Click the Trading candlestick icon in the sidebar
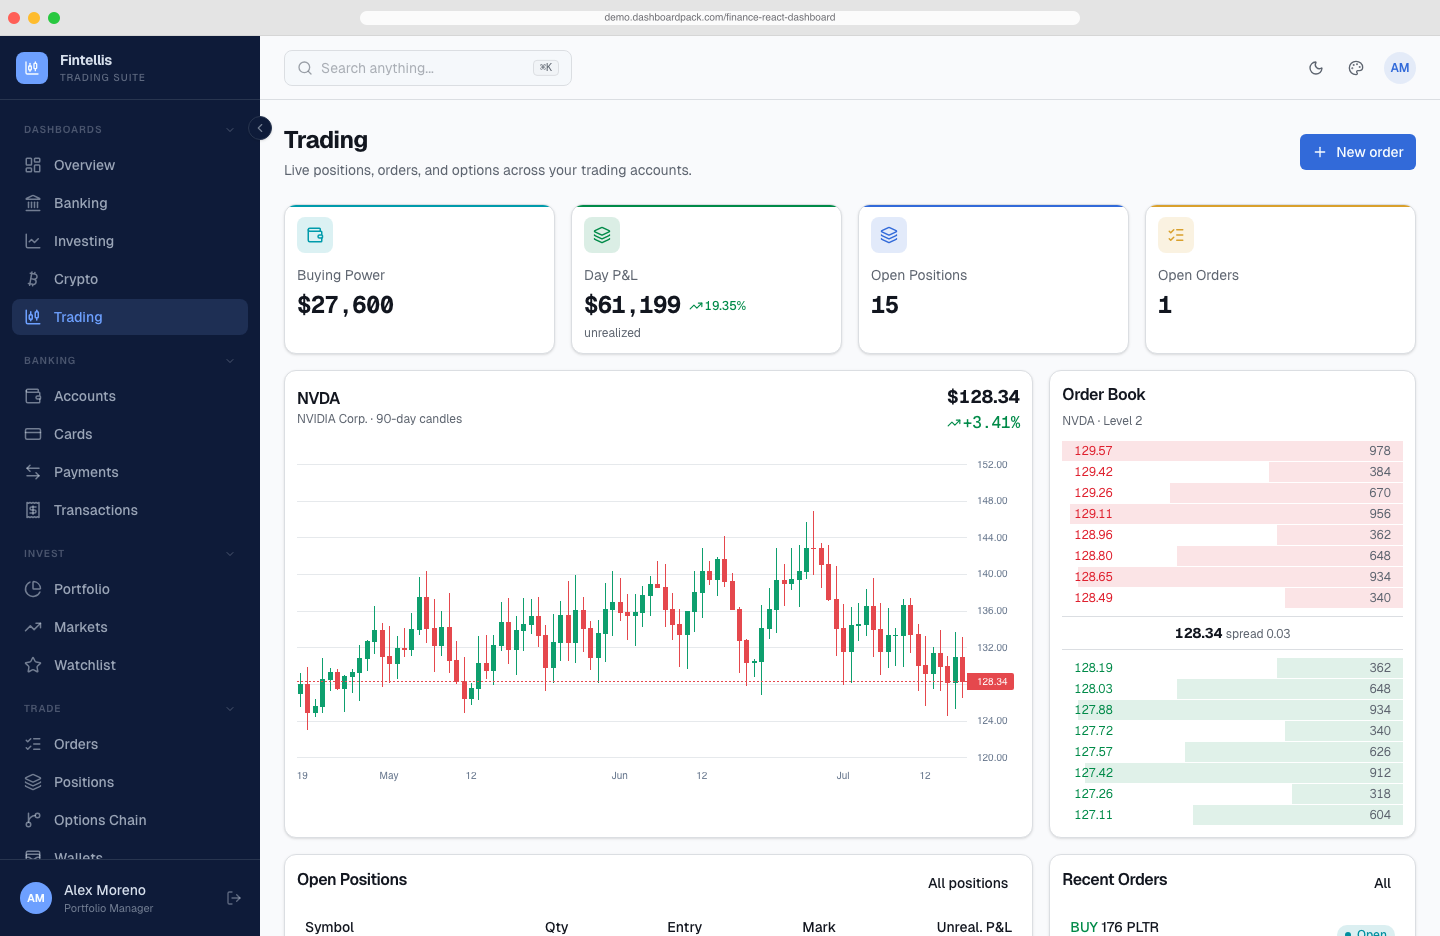This screenshot has height=936, width=1440. (33, 317)
